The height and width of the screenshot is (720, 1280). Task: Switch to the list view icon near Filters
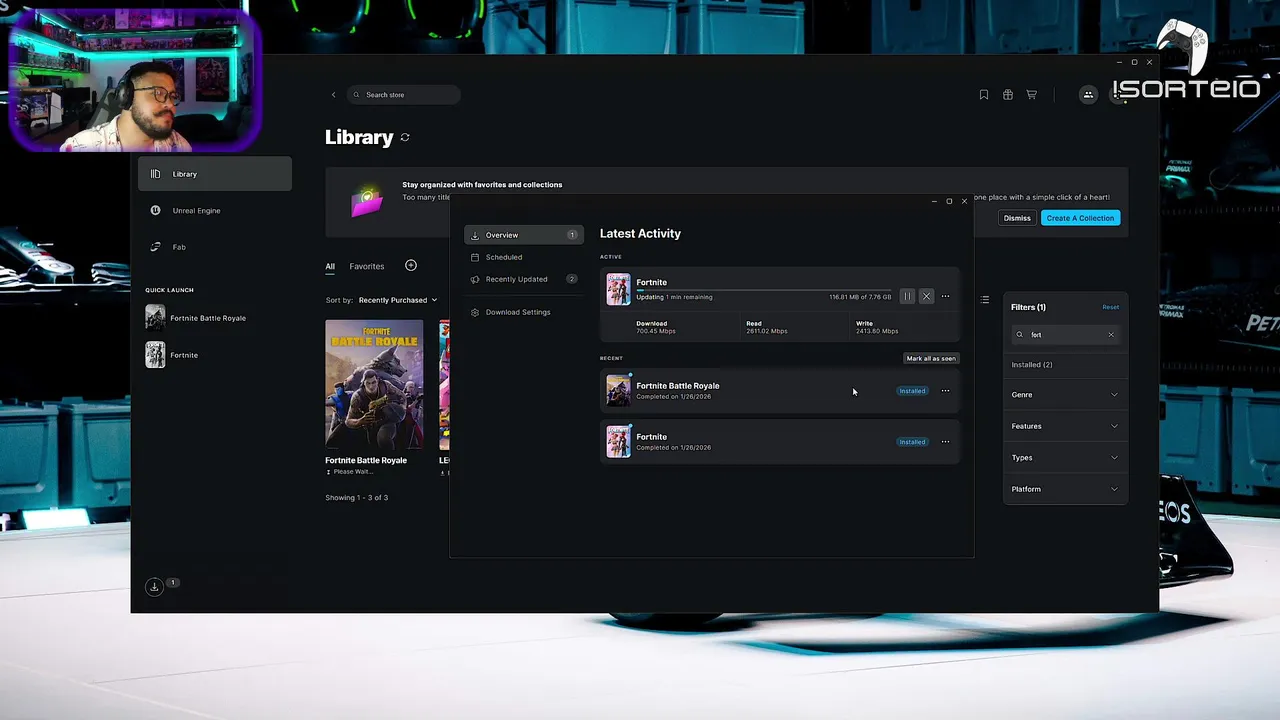[x=985, y=300]
